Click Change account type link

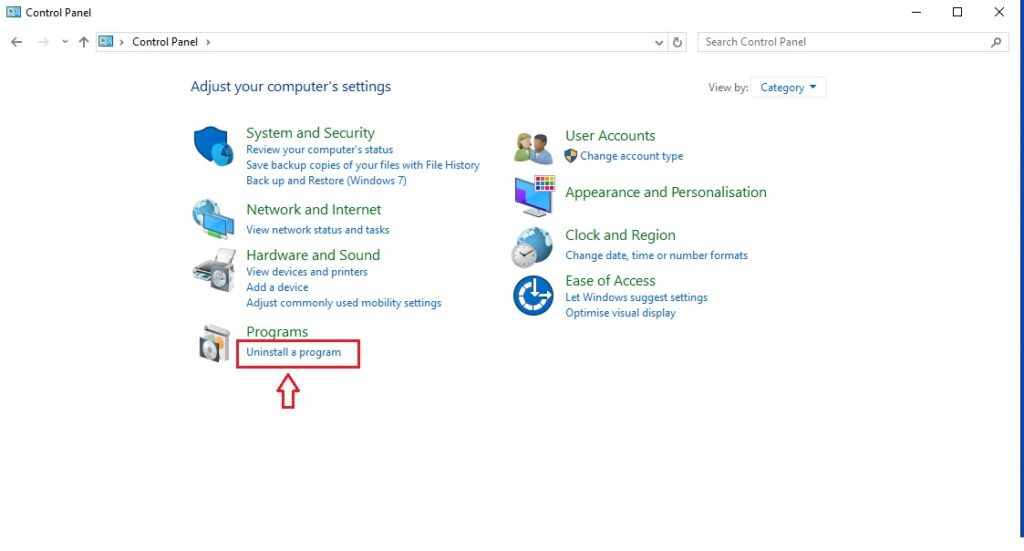[631, 156]
